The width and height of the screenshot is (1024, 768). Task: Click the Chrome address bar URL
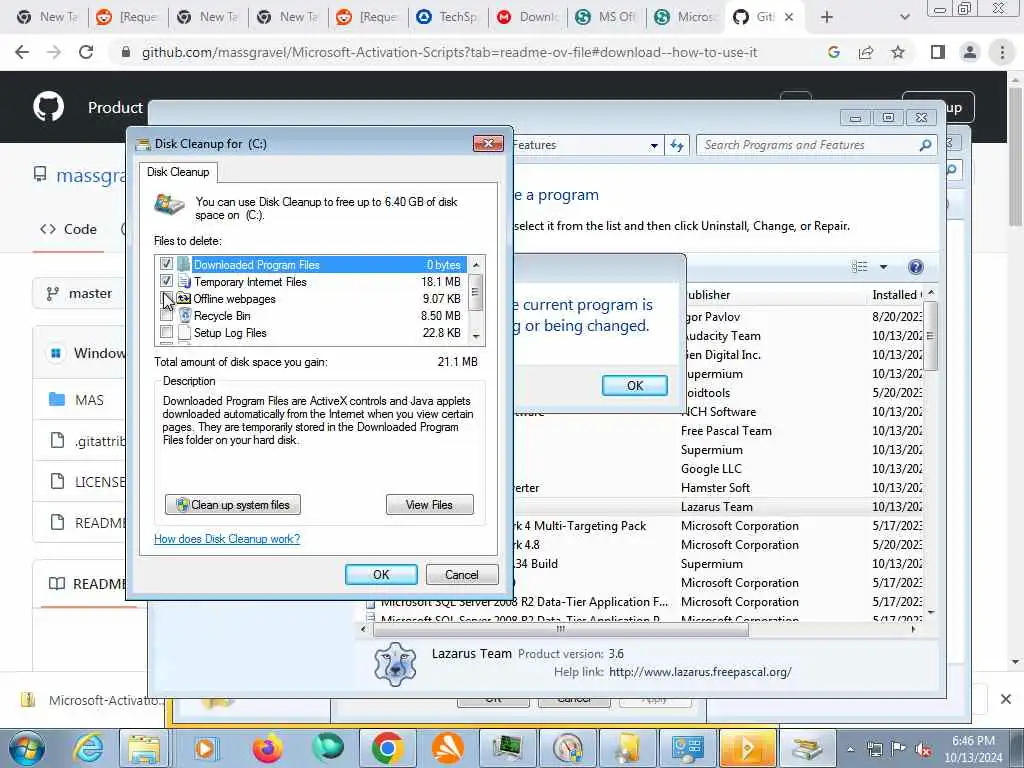[449, 52]
